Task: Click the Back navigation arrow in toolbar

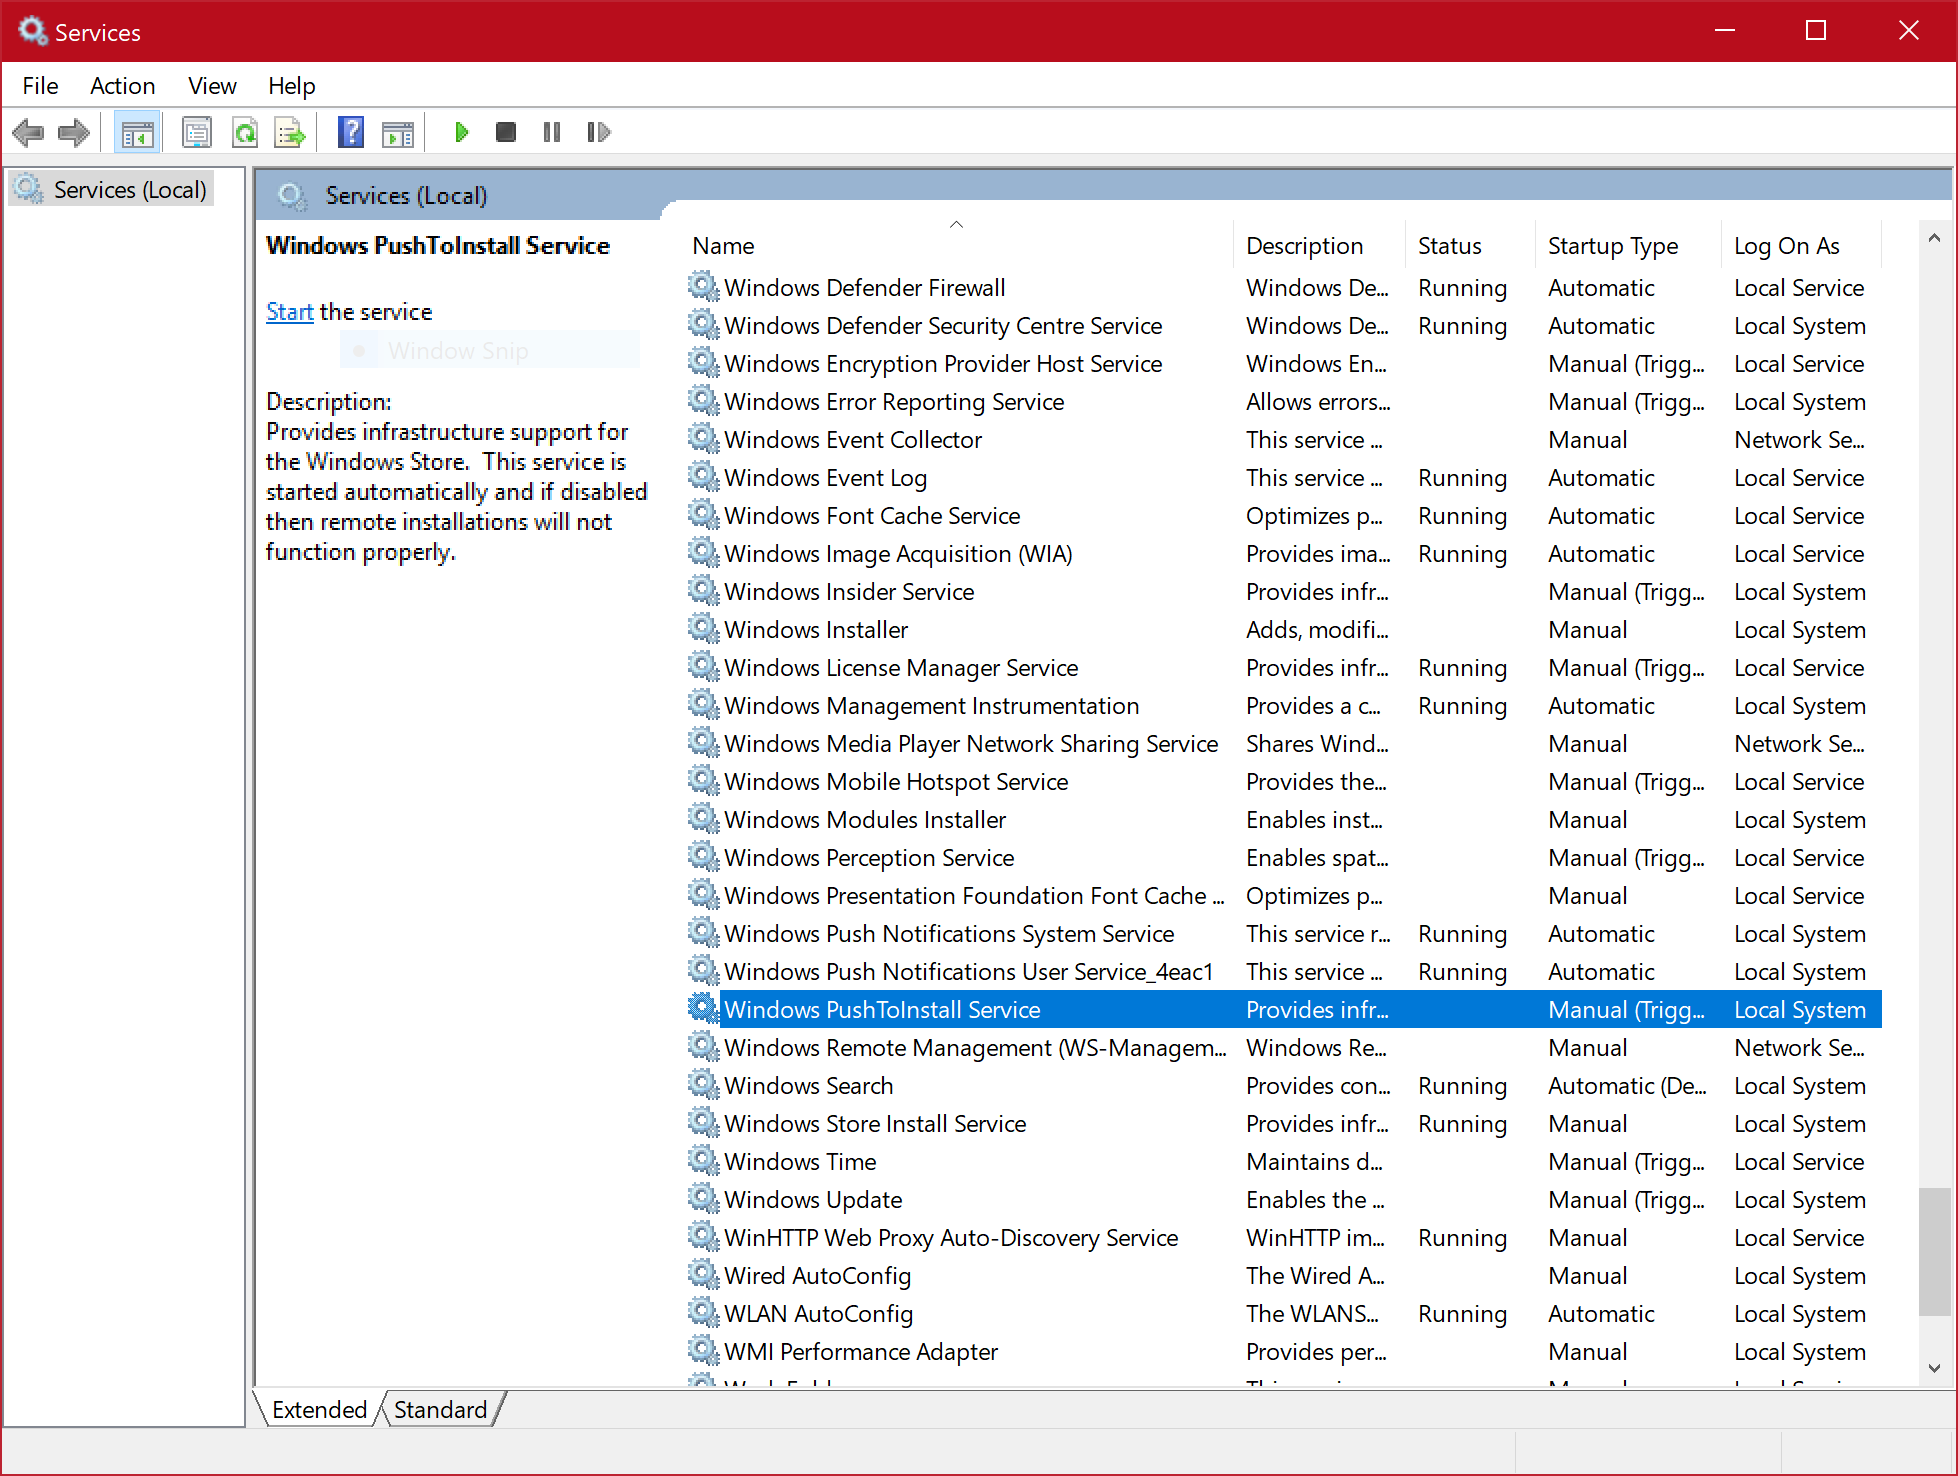Action: click(28, 132)
